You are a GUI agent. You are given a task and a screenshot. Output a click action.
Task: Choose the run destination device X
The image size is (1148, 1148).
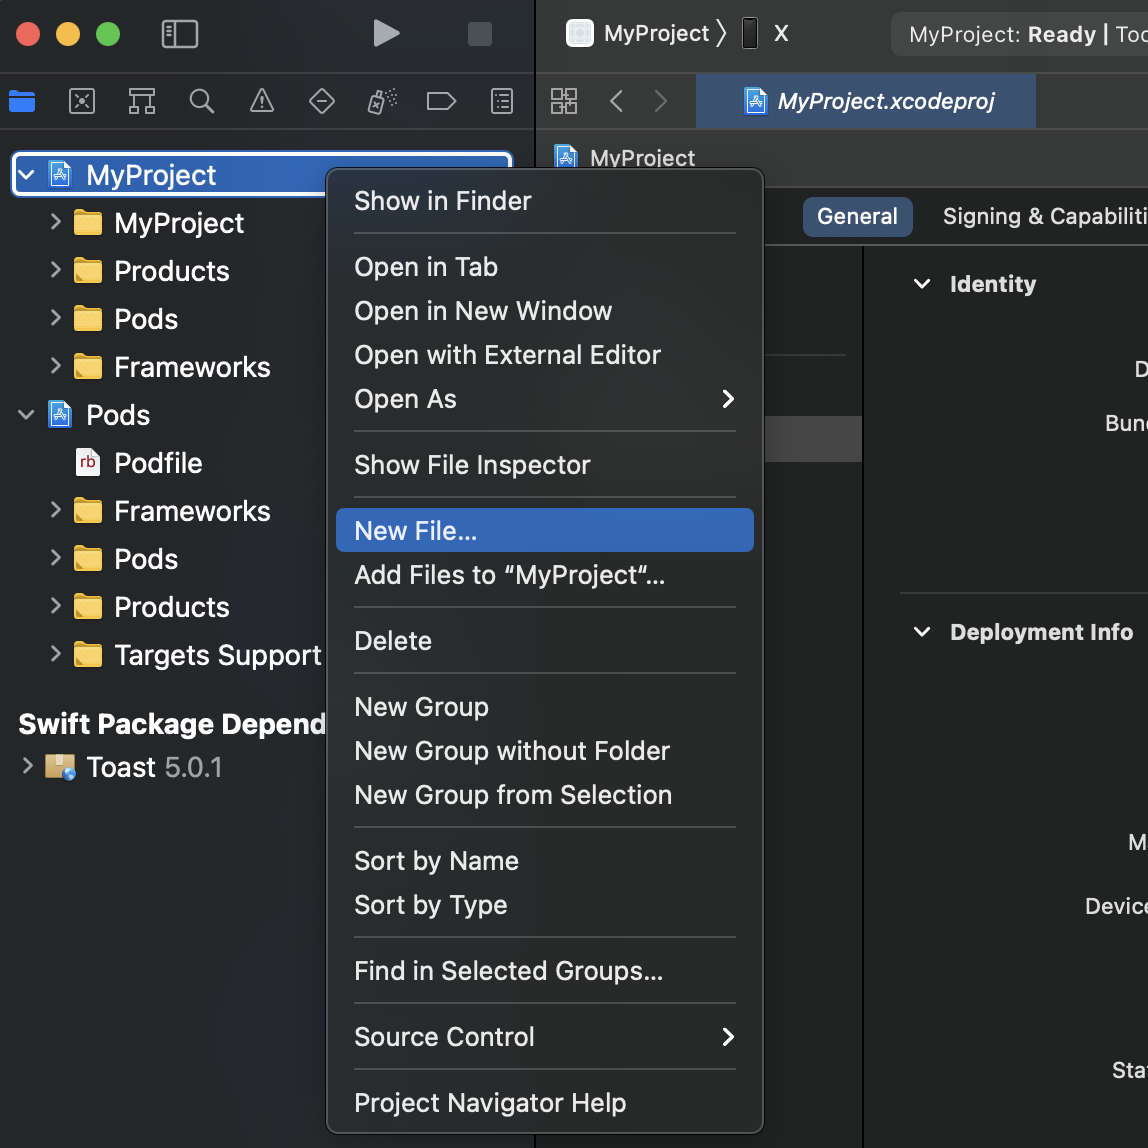tap(766, 34)
